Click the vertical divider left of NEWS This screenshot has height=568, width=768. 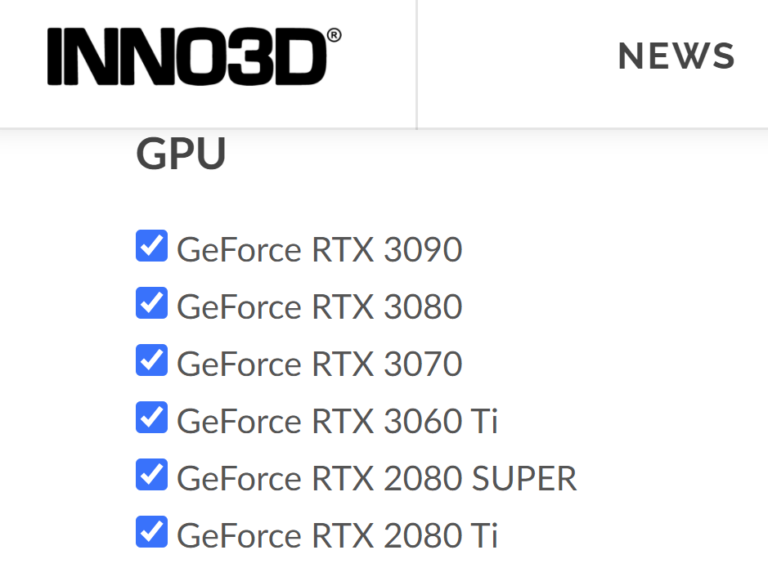click(417, 64)
